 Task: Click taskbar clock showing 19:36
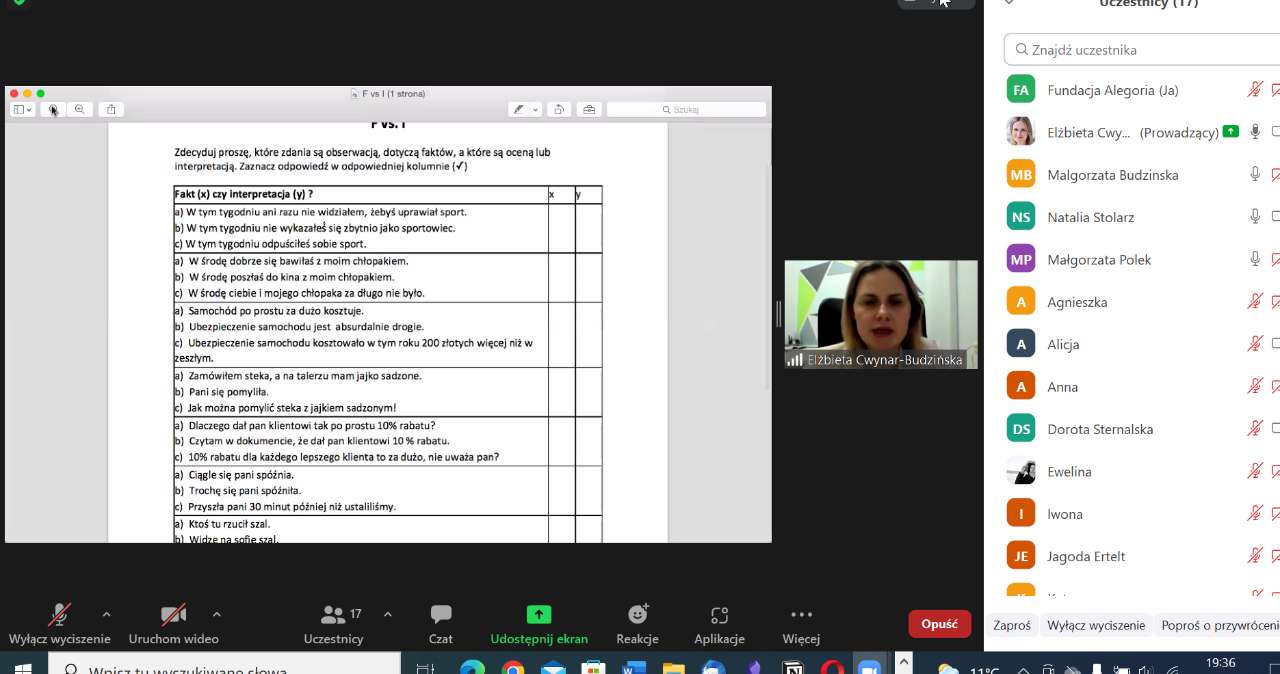tap(1220, 664)
